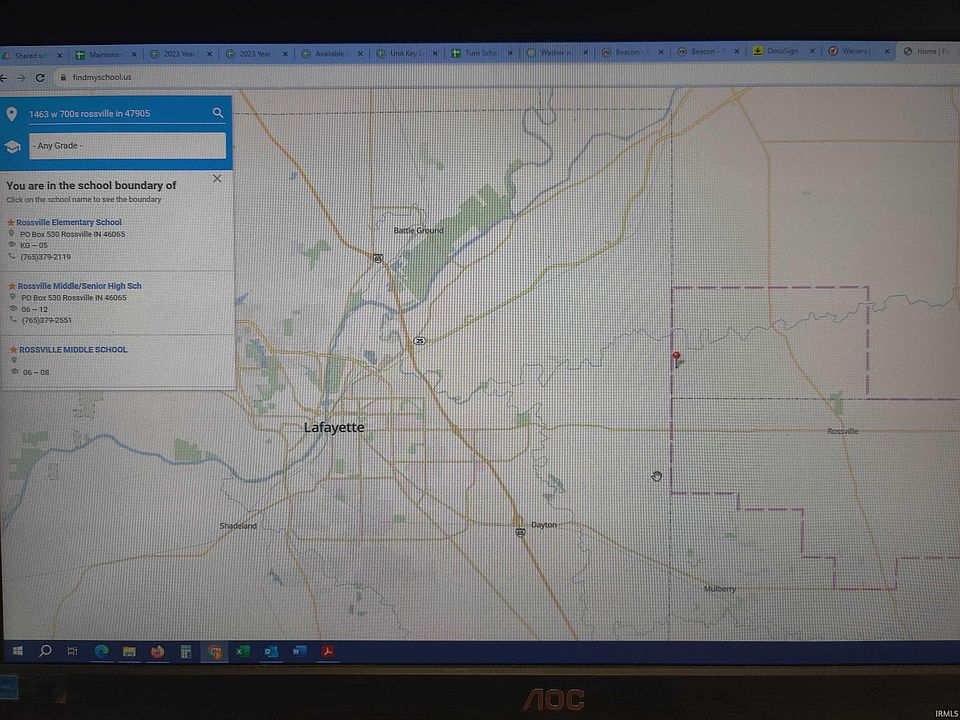This screenshot has height=720, width=960.
Task: Click phone number (765)379-2551
Action: [47, 321]
